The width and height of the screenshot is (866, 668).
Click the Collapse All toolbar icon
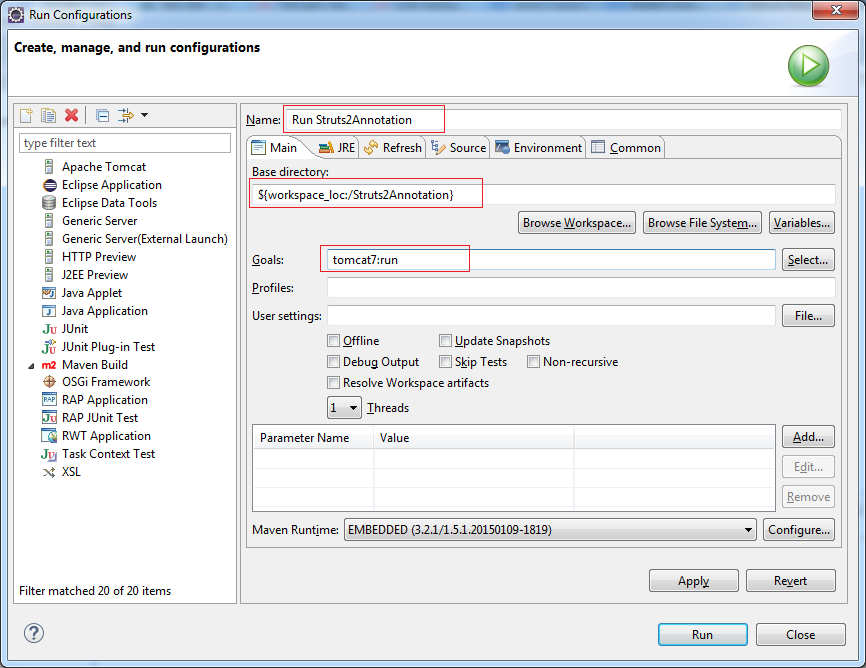pyautogui.click(x=102, y=115)
